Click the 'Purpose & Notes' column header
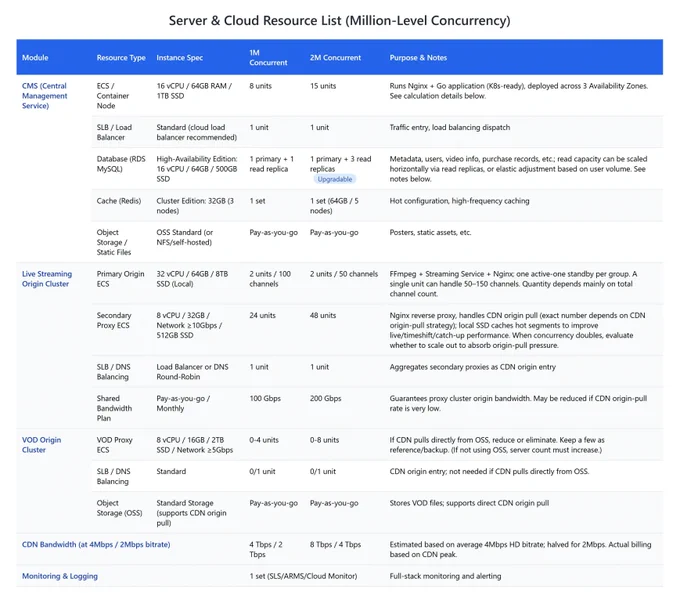The width and height of the screenshot is (680, 593). pyautogui.click(x=418, y=58)
